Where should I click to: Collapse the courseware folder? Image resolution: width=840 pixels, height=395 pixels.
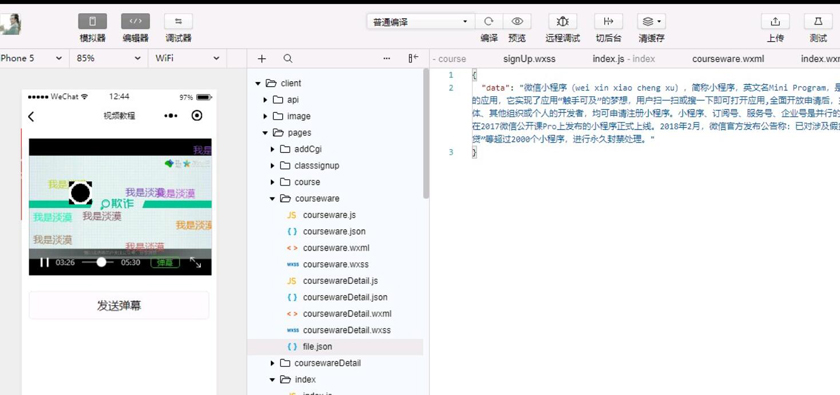[273, 199]
